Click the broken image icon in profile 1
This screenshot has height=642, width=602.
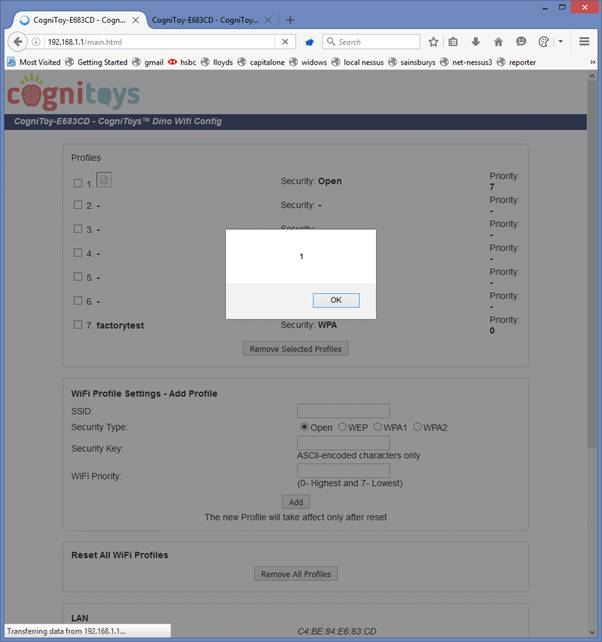click(x=104, y=180)
